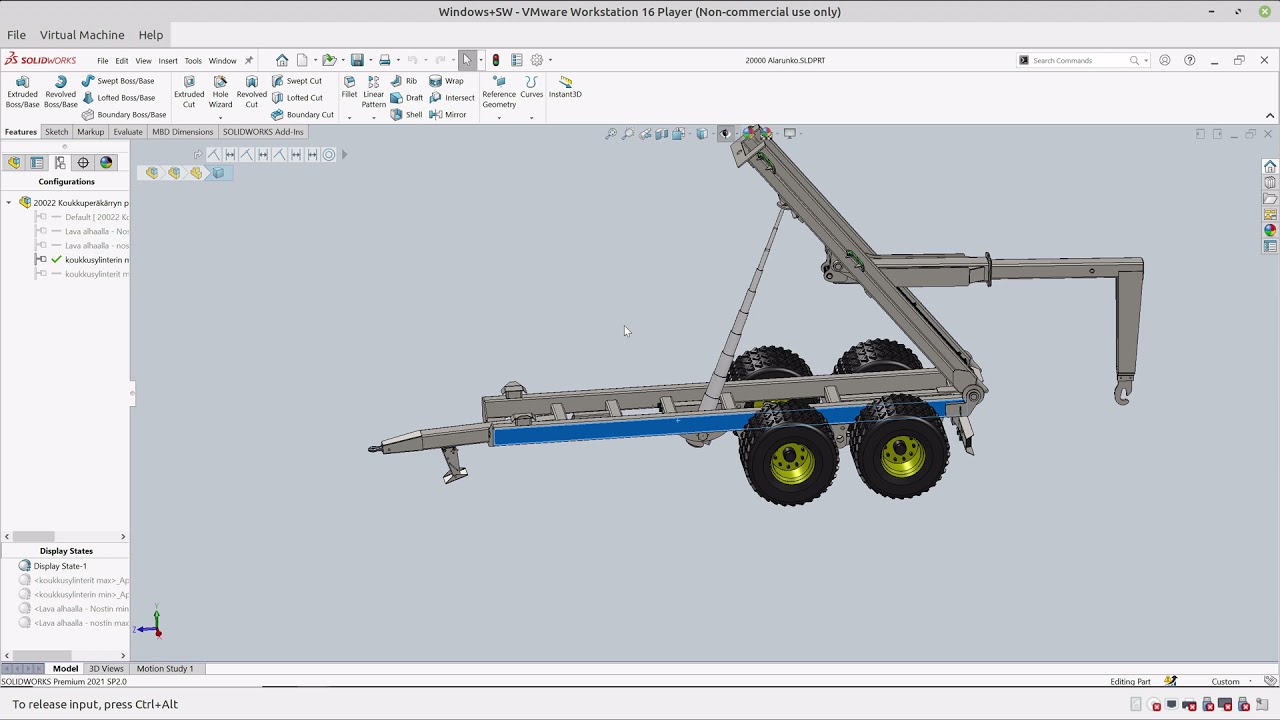Click the Save icon in the toolbar
The image size is (1280, 720).
[x=357, y=60]
